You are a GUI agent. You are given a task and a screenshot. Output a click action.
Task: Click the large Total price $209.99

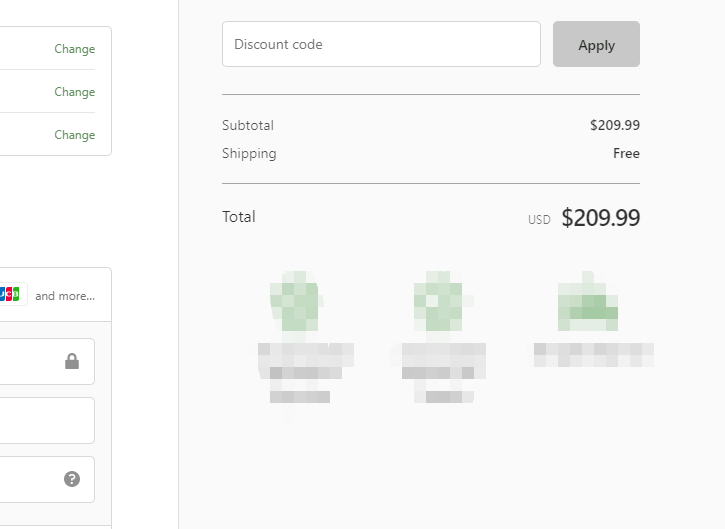[x=600, y=218]
